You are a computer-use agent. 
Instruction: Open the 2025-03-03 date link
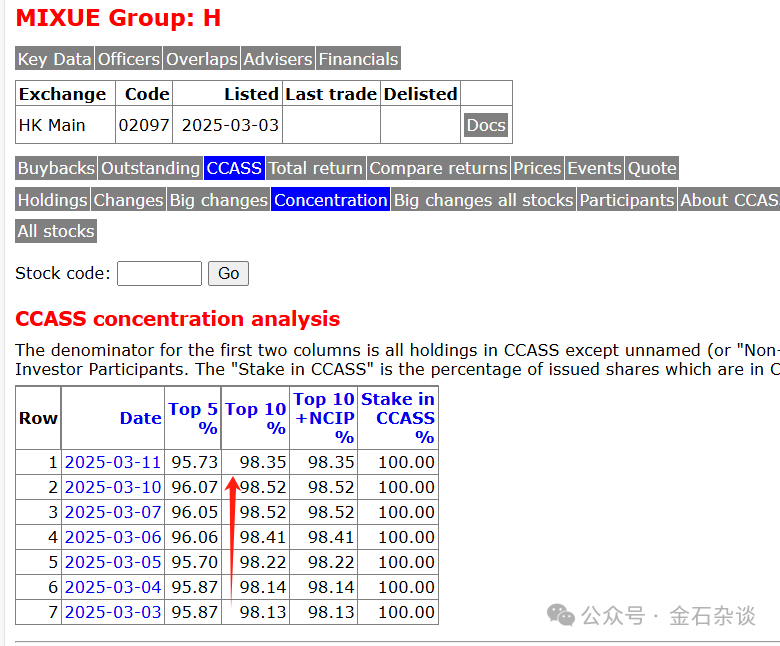pos(113,612)
